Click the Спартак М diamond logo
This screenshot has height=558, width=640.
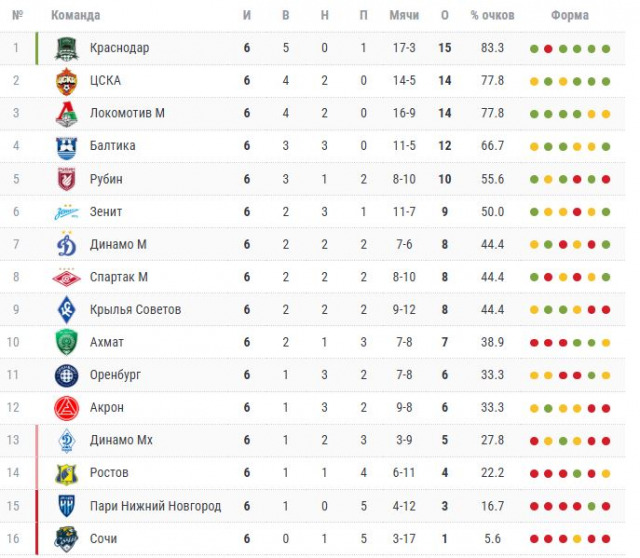click(66, 277)
